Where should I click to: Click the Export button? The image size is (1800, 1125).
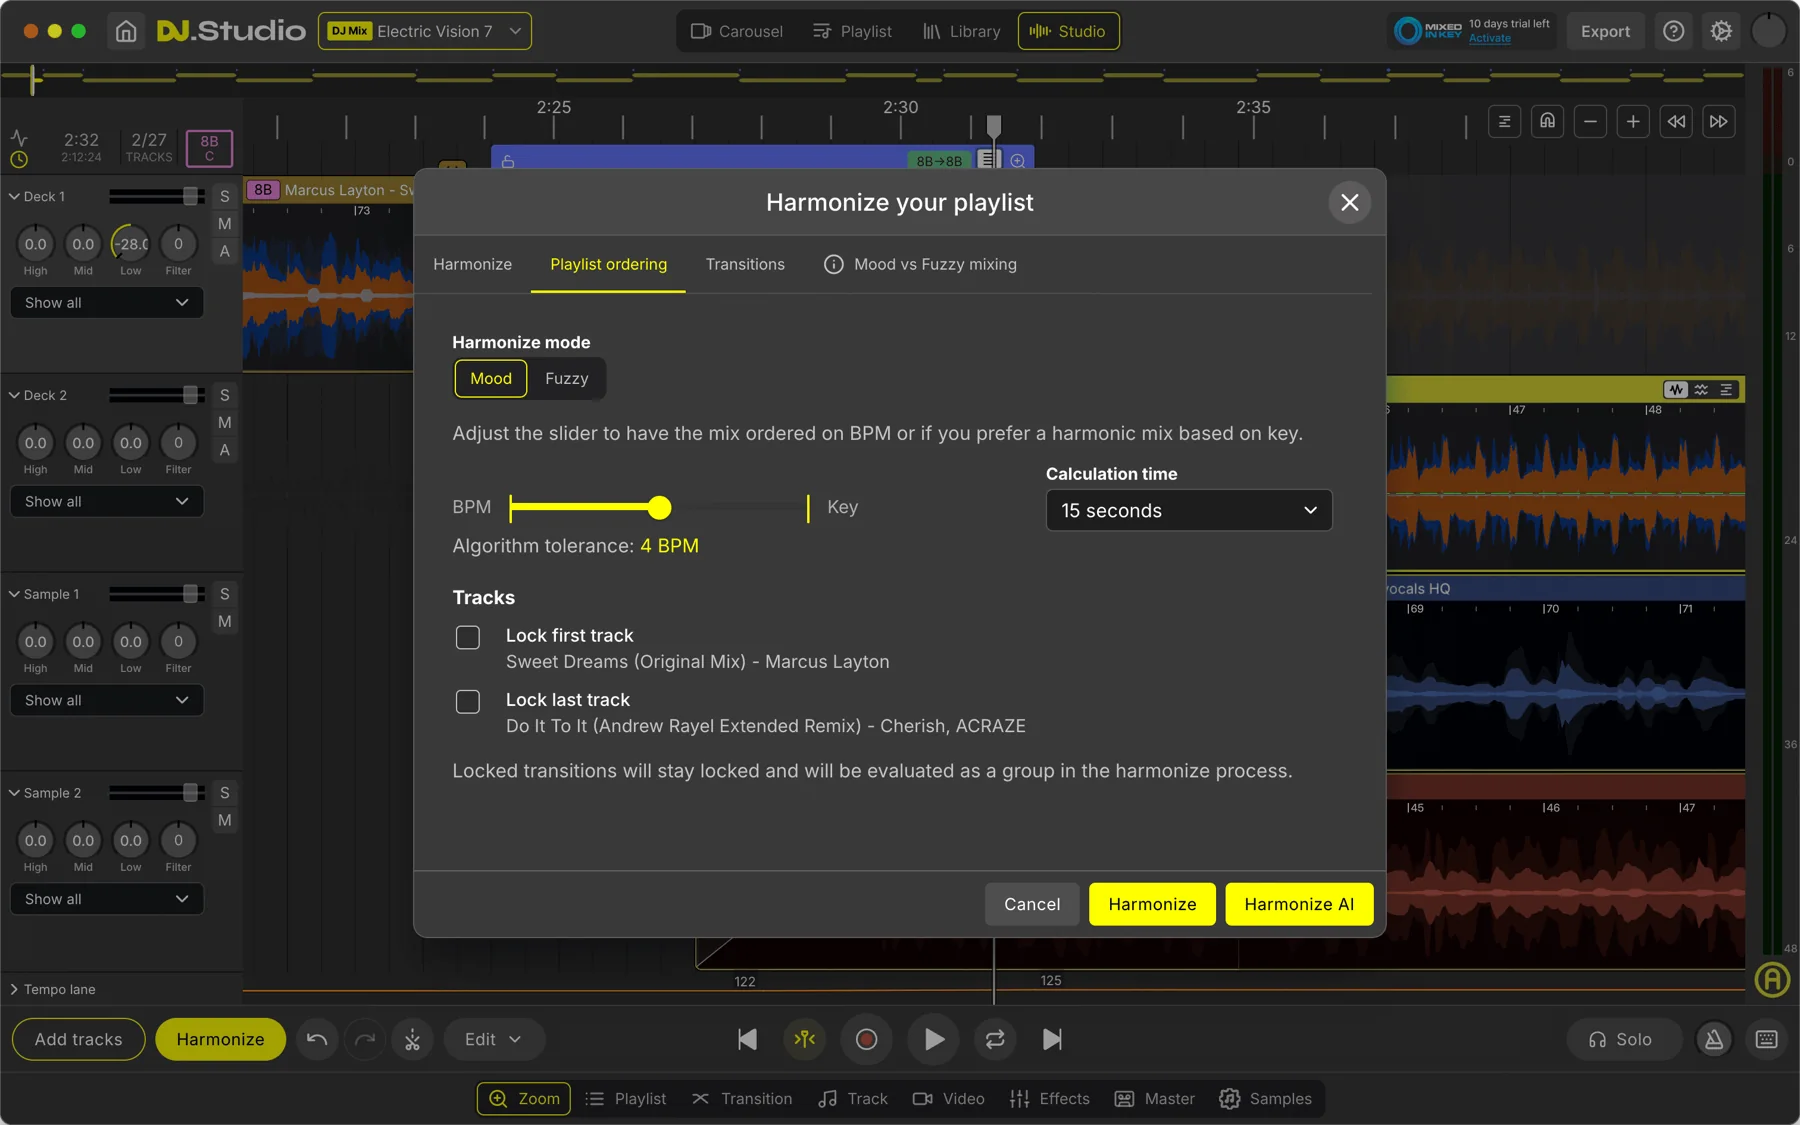(1605, 31)
